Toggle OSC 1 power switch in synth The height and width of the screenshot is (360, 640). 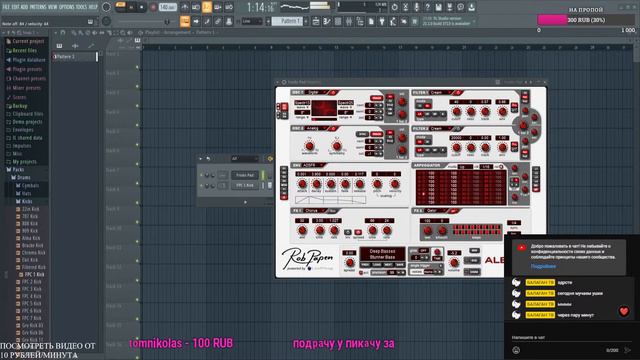point(333,93)
